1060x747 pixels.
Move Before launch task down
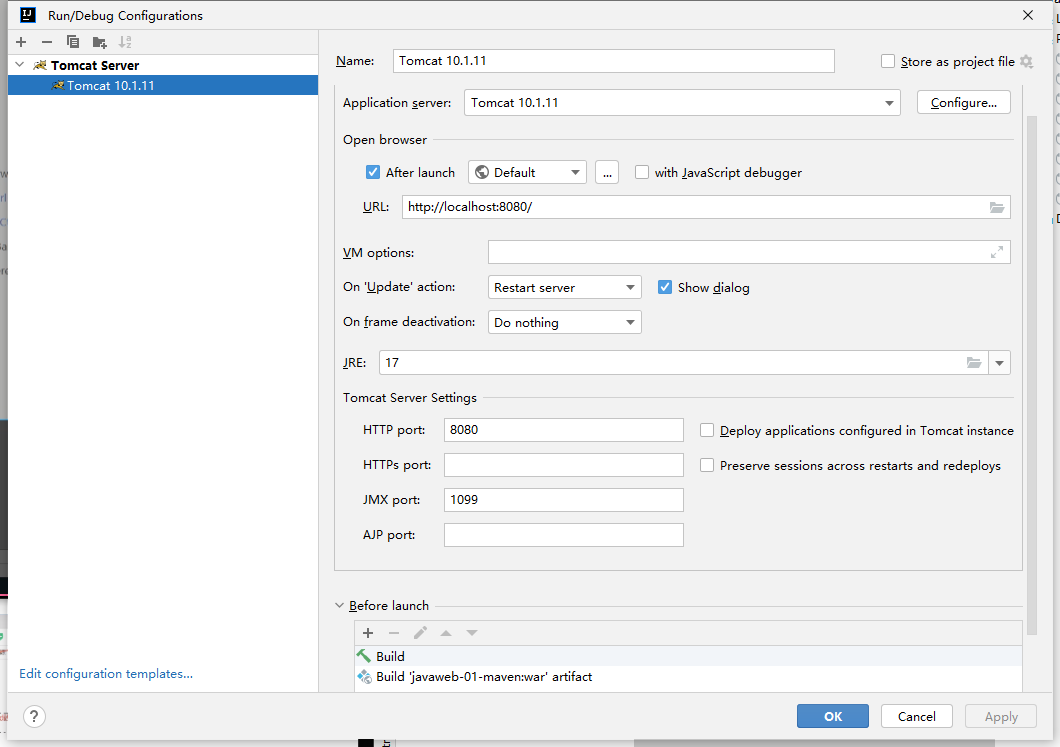(472, 633)
